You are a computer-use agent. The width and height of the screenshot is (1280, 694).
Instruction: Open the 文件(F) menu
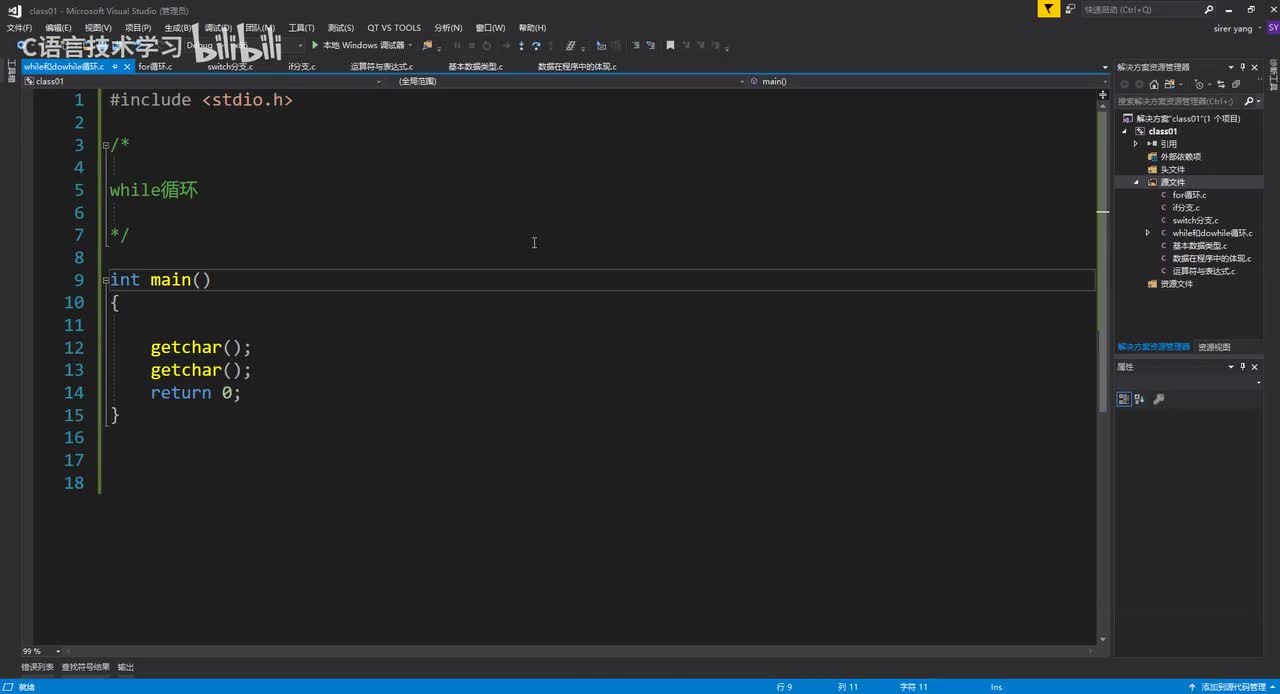point(19,28)
